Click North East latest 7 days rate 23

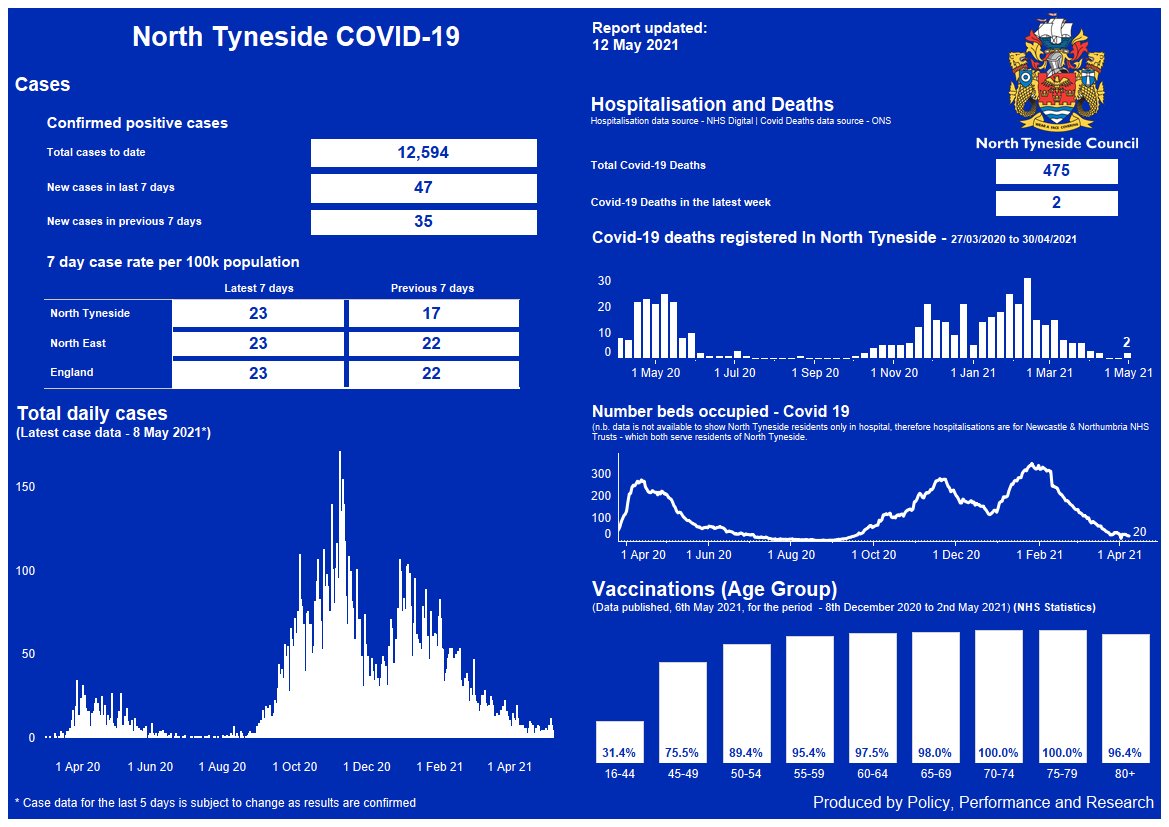pyautogui.click(x=258, y=344)
